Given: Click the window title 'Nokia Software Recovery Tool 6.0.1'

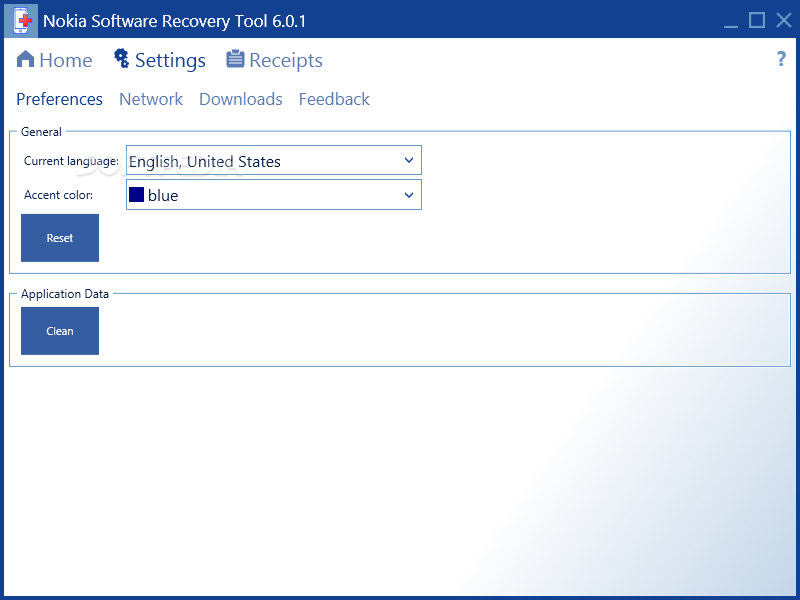Looking at the screenshot, I should point(174,21).
